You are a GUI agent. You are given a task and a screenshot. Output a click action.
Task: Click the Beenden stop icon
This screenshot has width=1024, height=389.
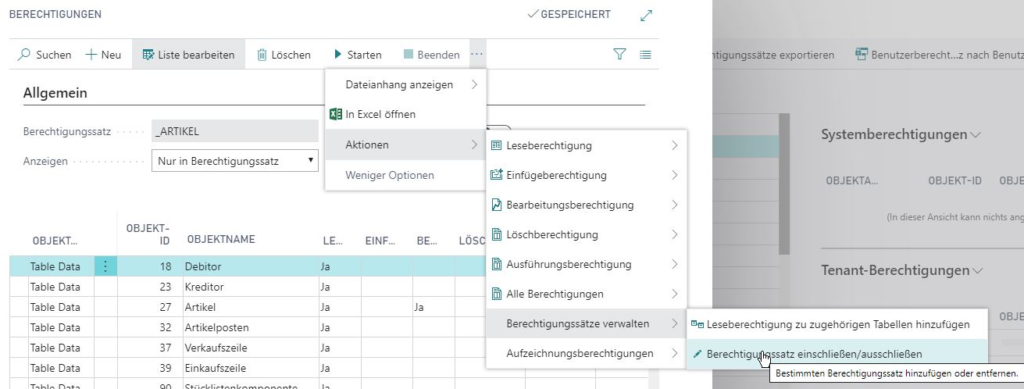coord(408,54)
